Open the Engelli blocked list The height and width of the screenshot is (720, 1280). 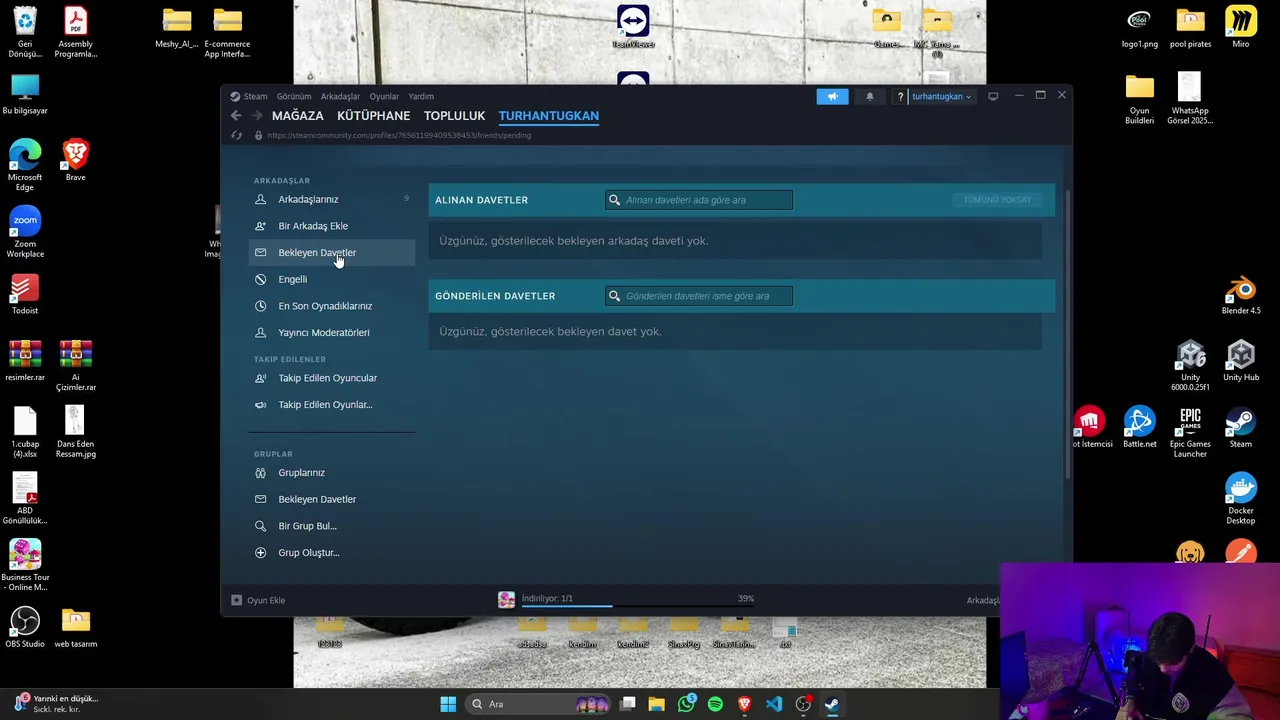tap(332, 279)
